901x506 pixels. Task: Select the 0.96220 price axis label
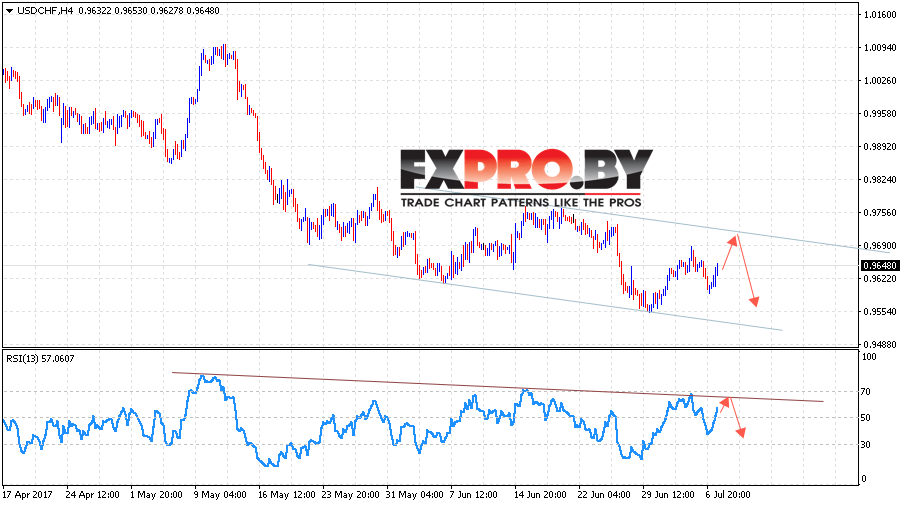(x=880, y=279)
